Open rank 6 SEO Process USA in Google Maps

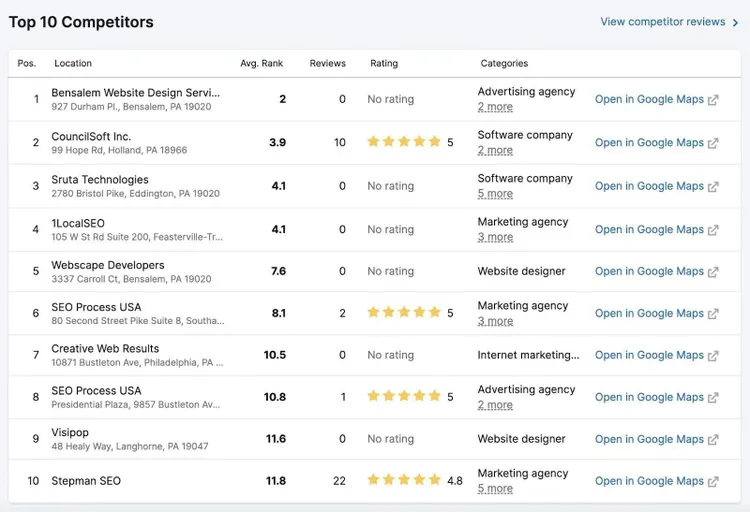coord(649,313)
